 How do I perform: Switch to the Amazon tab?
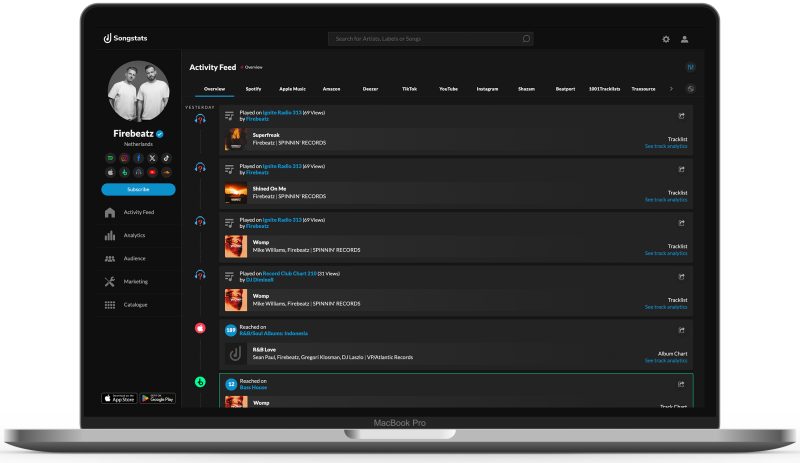point(331,89)
